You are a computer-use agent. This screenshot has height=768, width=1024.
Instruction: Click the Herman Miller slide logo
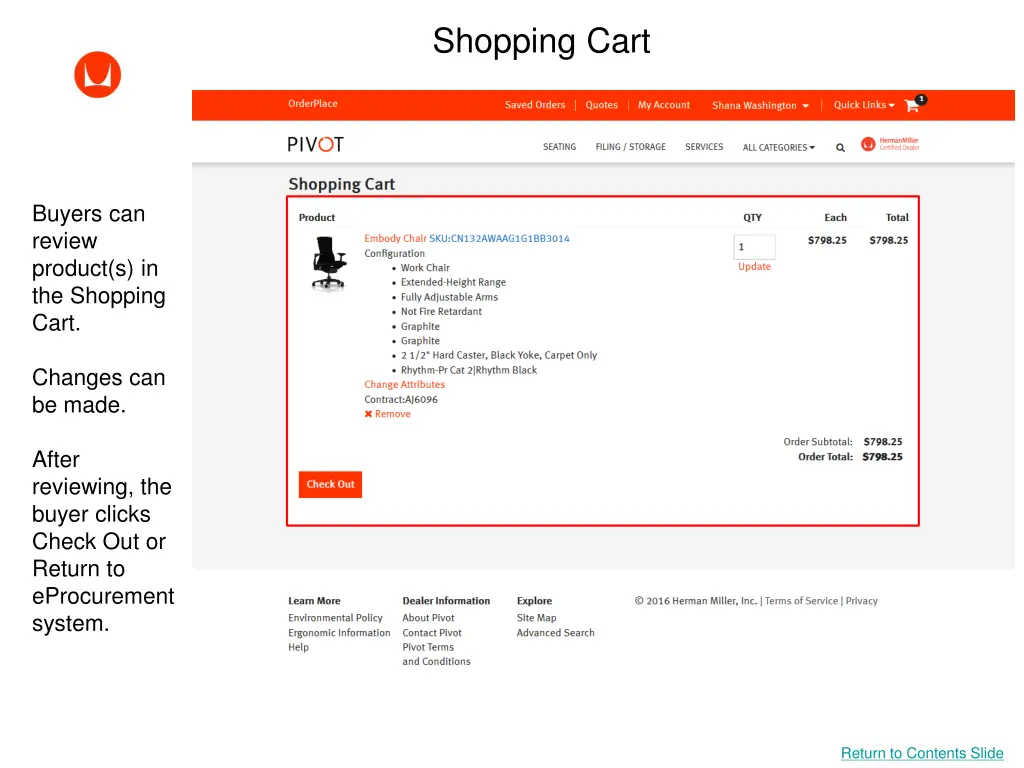click(97, 74)
